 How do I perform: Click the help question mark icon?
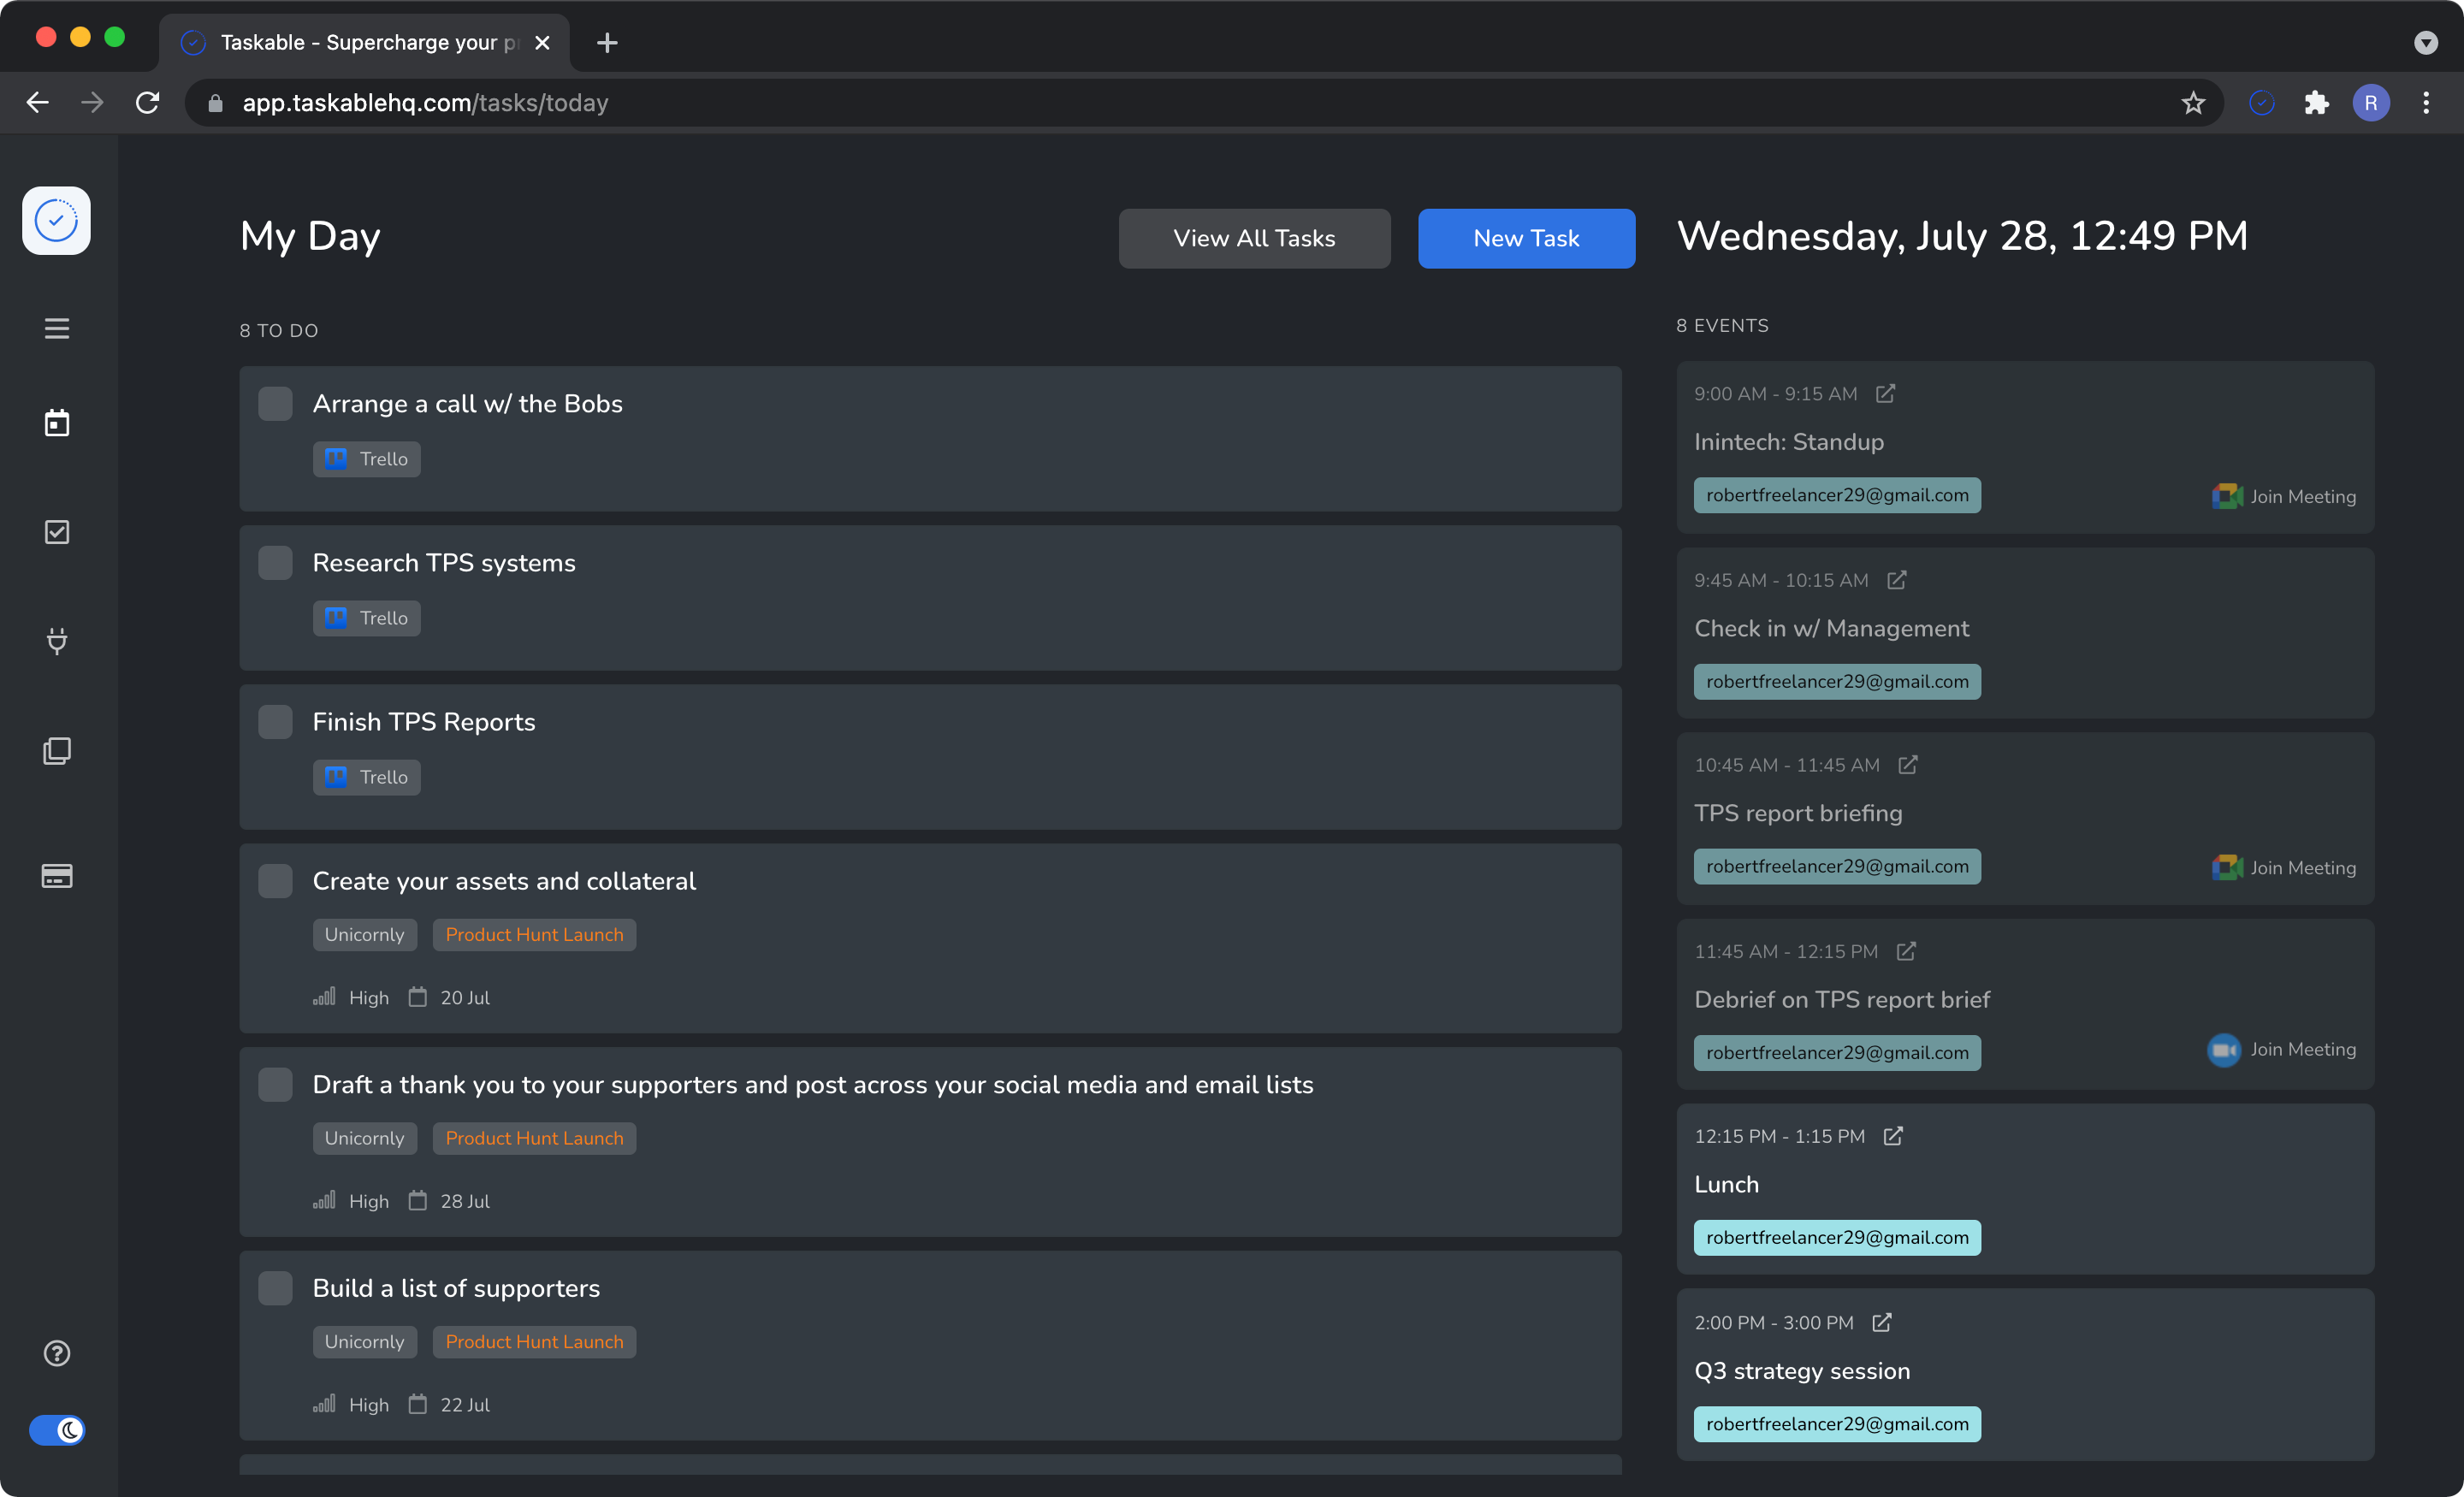pos(57,1353)
